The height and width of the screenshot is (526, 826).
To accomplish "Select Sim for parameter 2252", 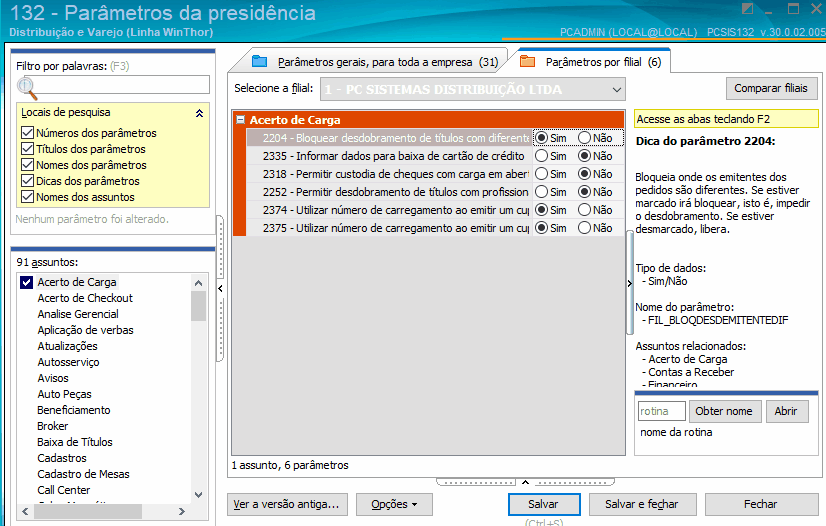I will [541, 192].
